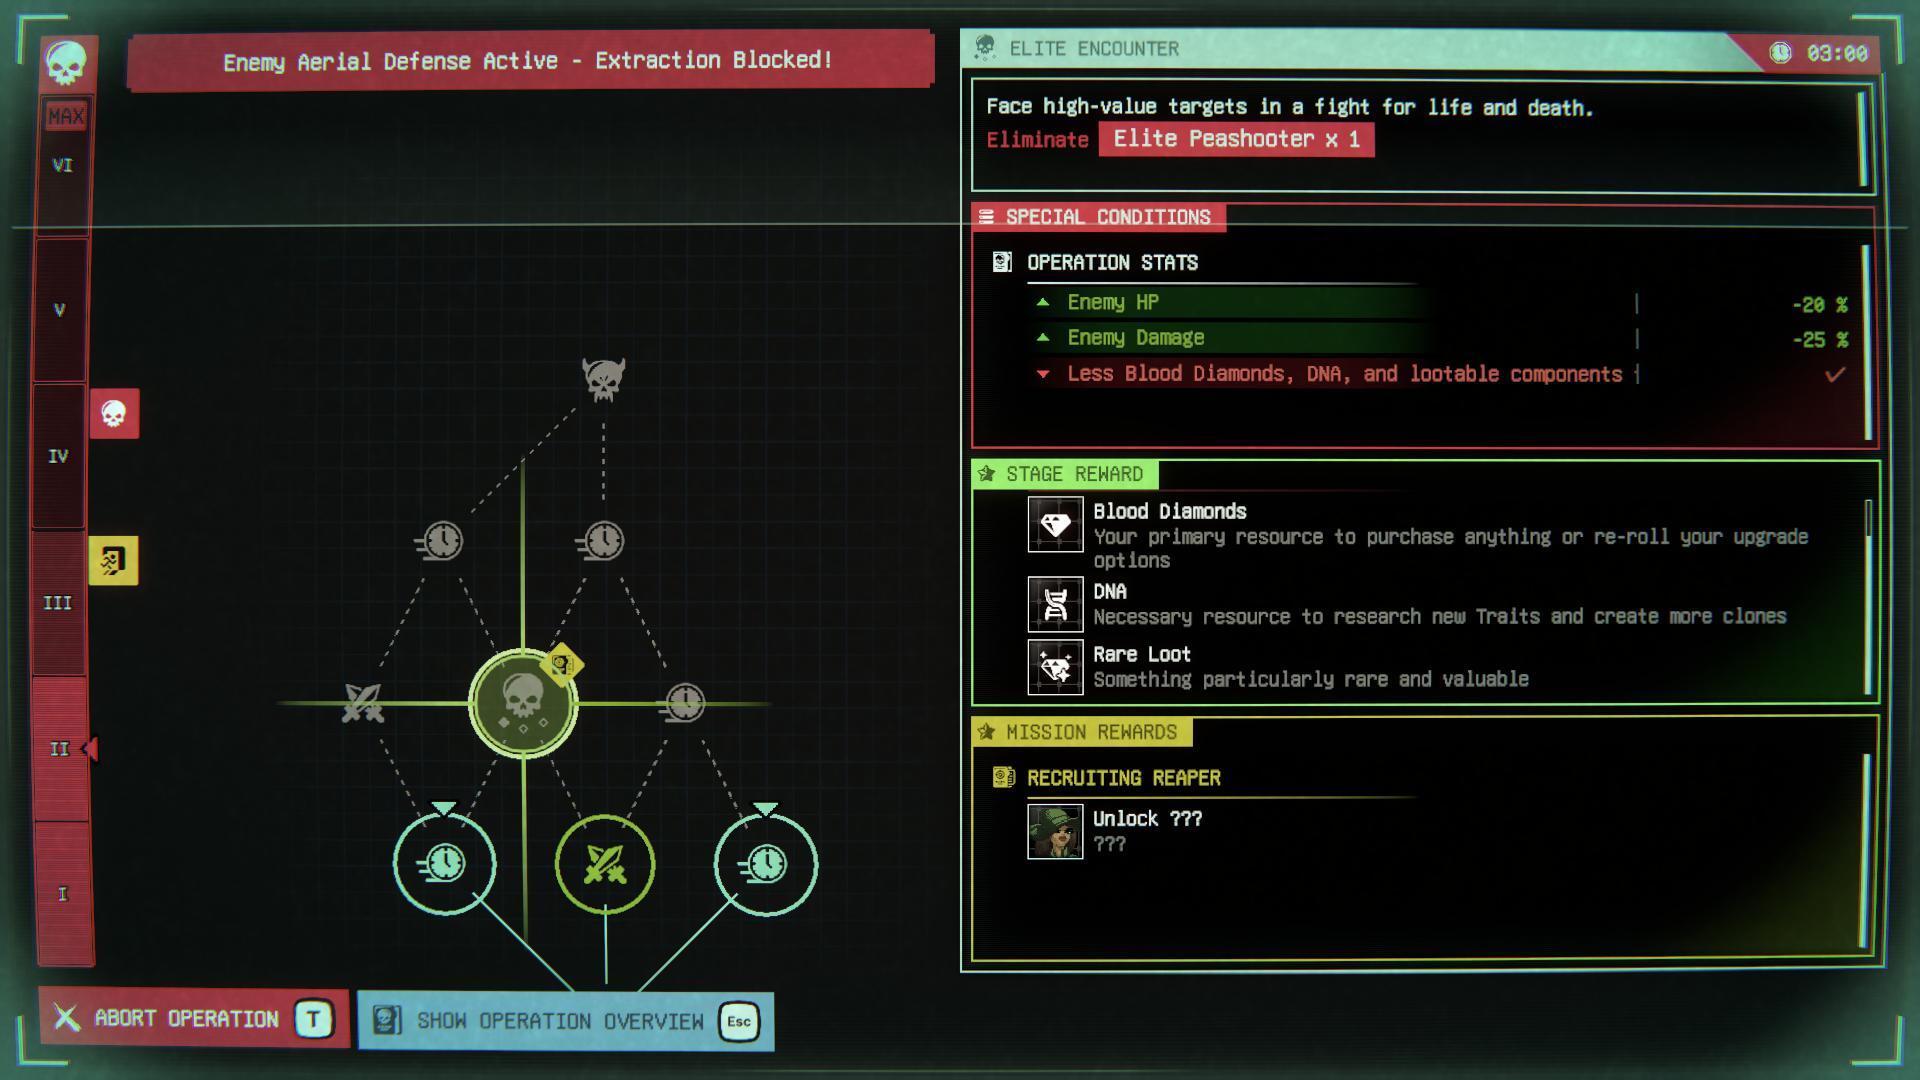Open Show Operation Overview
The width and height of the screenshot is (1920, 1080).
click(565, 1021)
